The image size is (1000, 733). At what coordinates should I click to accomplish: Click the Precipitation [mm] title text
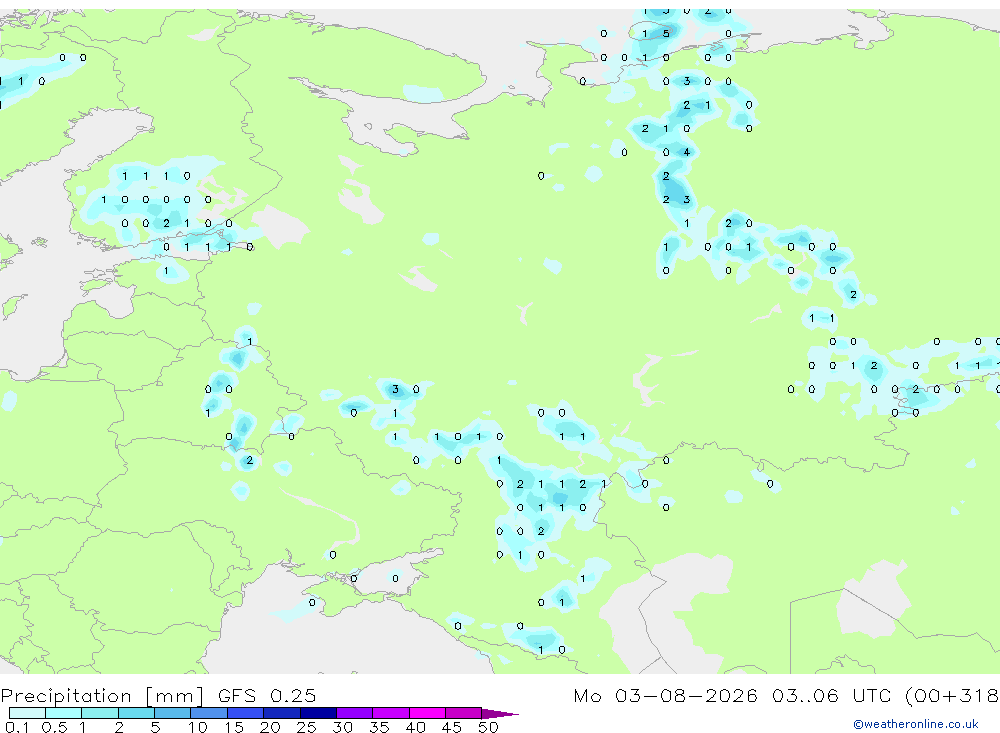click(102, 696)
